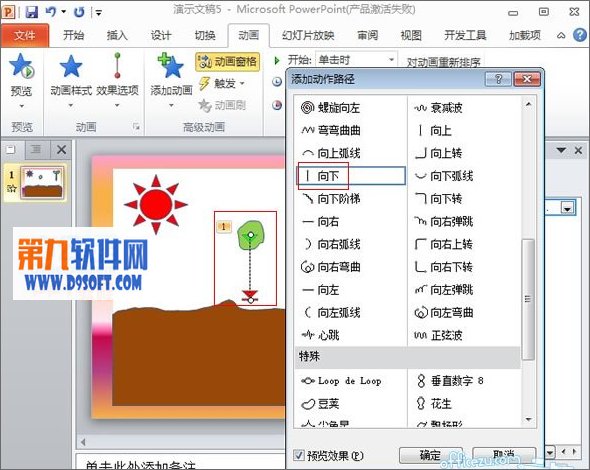Screen dimensions: 590x470
Task: Select the green seed shape on slide
Action: tap(251, 236)
